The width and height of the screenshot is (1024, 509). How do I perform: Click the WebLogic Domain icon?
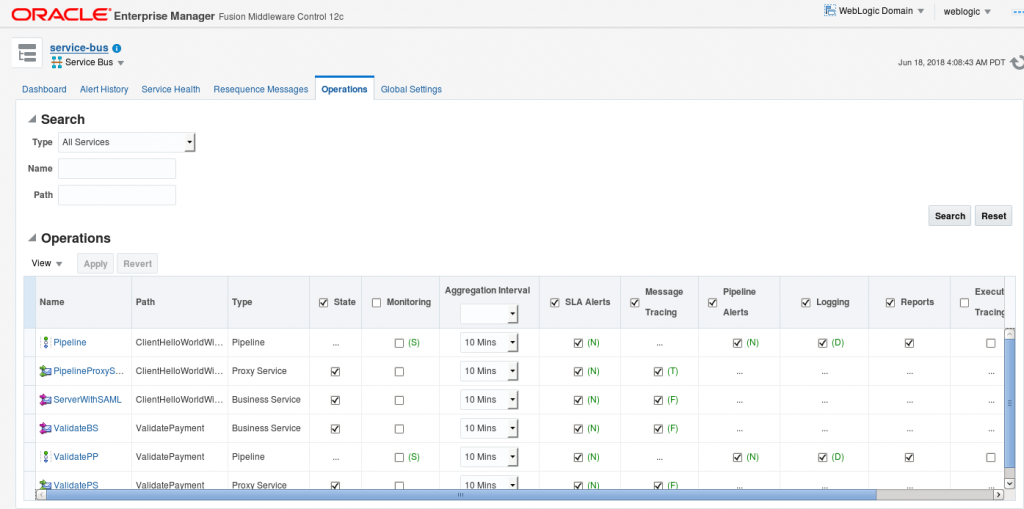click(x=830, y=11)
